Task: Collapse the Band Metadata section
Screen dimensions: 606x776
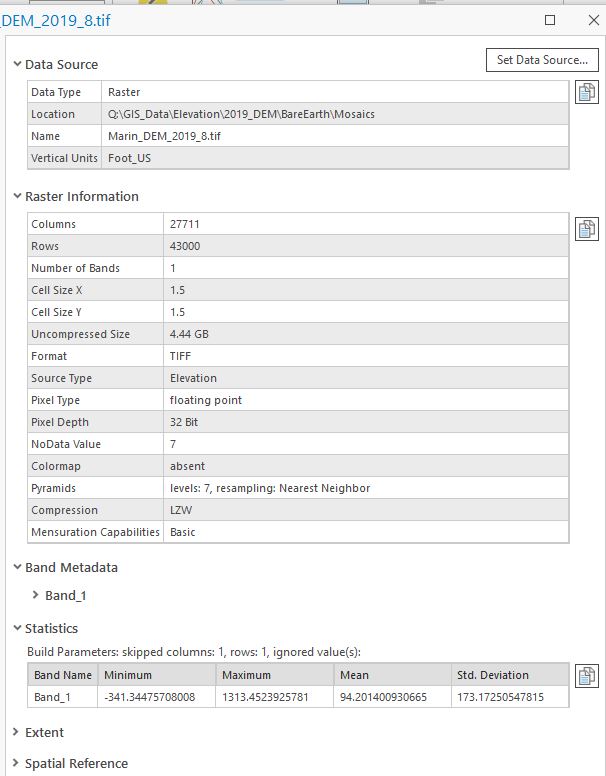Action: point(17,568)
